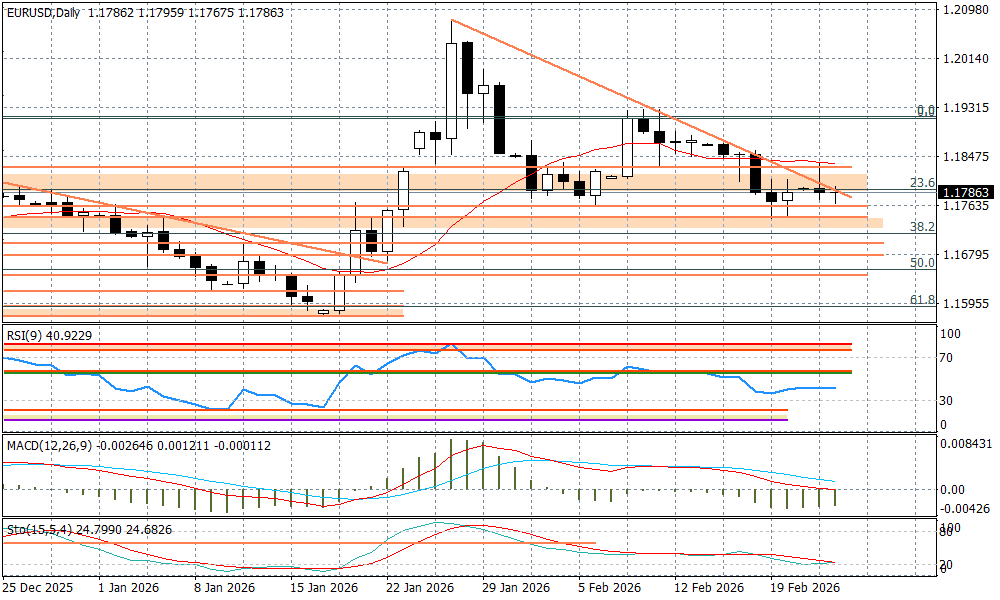The image size is (1000, 600).
Task: Select the Fibonacci 0.0 level label
Action: (925, 110)
